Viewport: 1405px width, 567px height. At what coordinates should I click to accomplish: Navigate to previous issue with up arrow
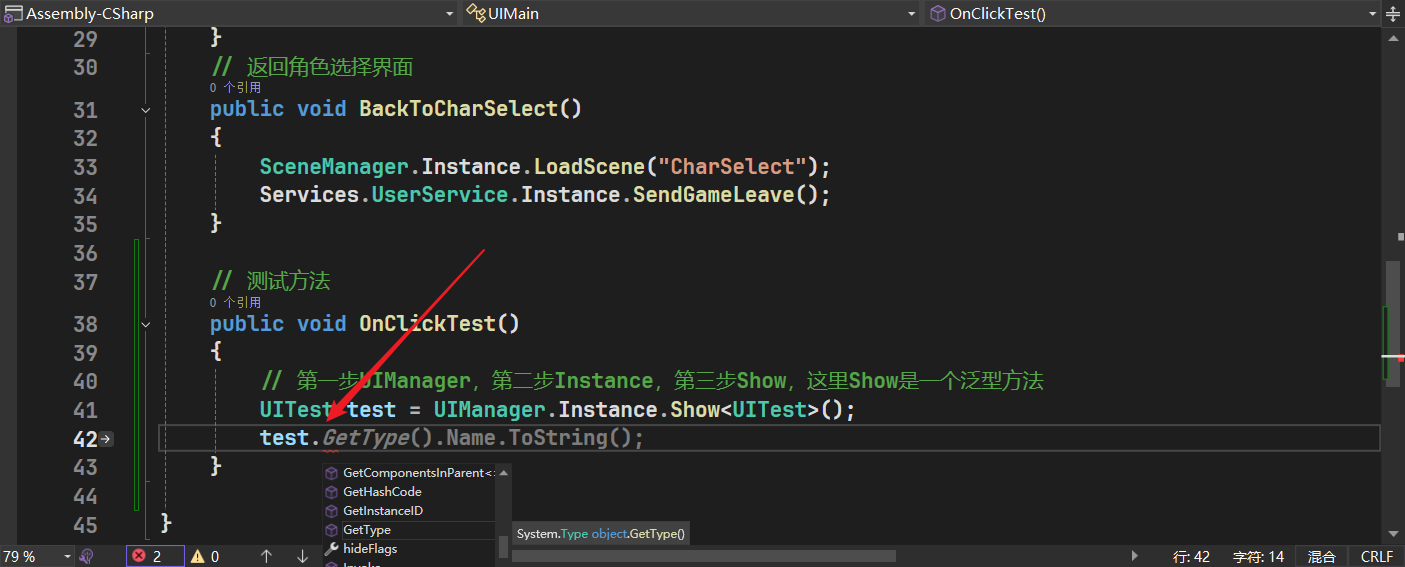(x=266, y=556)
